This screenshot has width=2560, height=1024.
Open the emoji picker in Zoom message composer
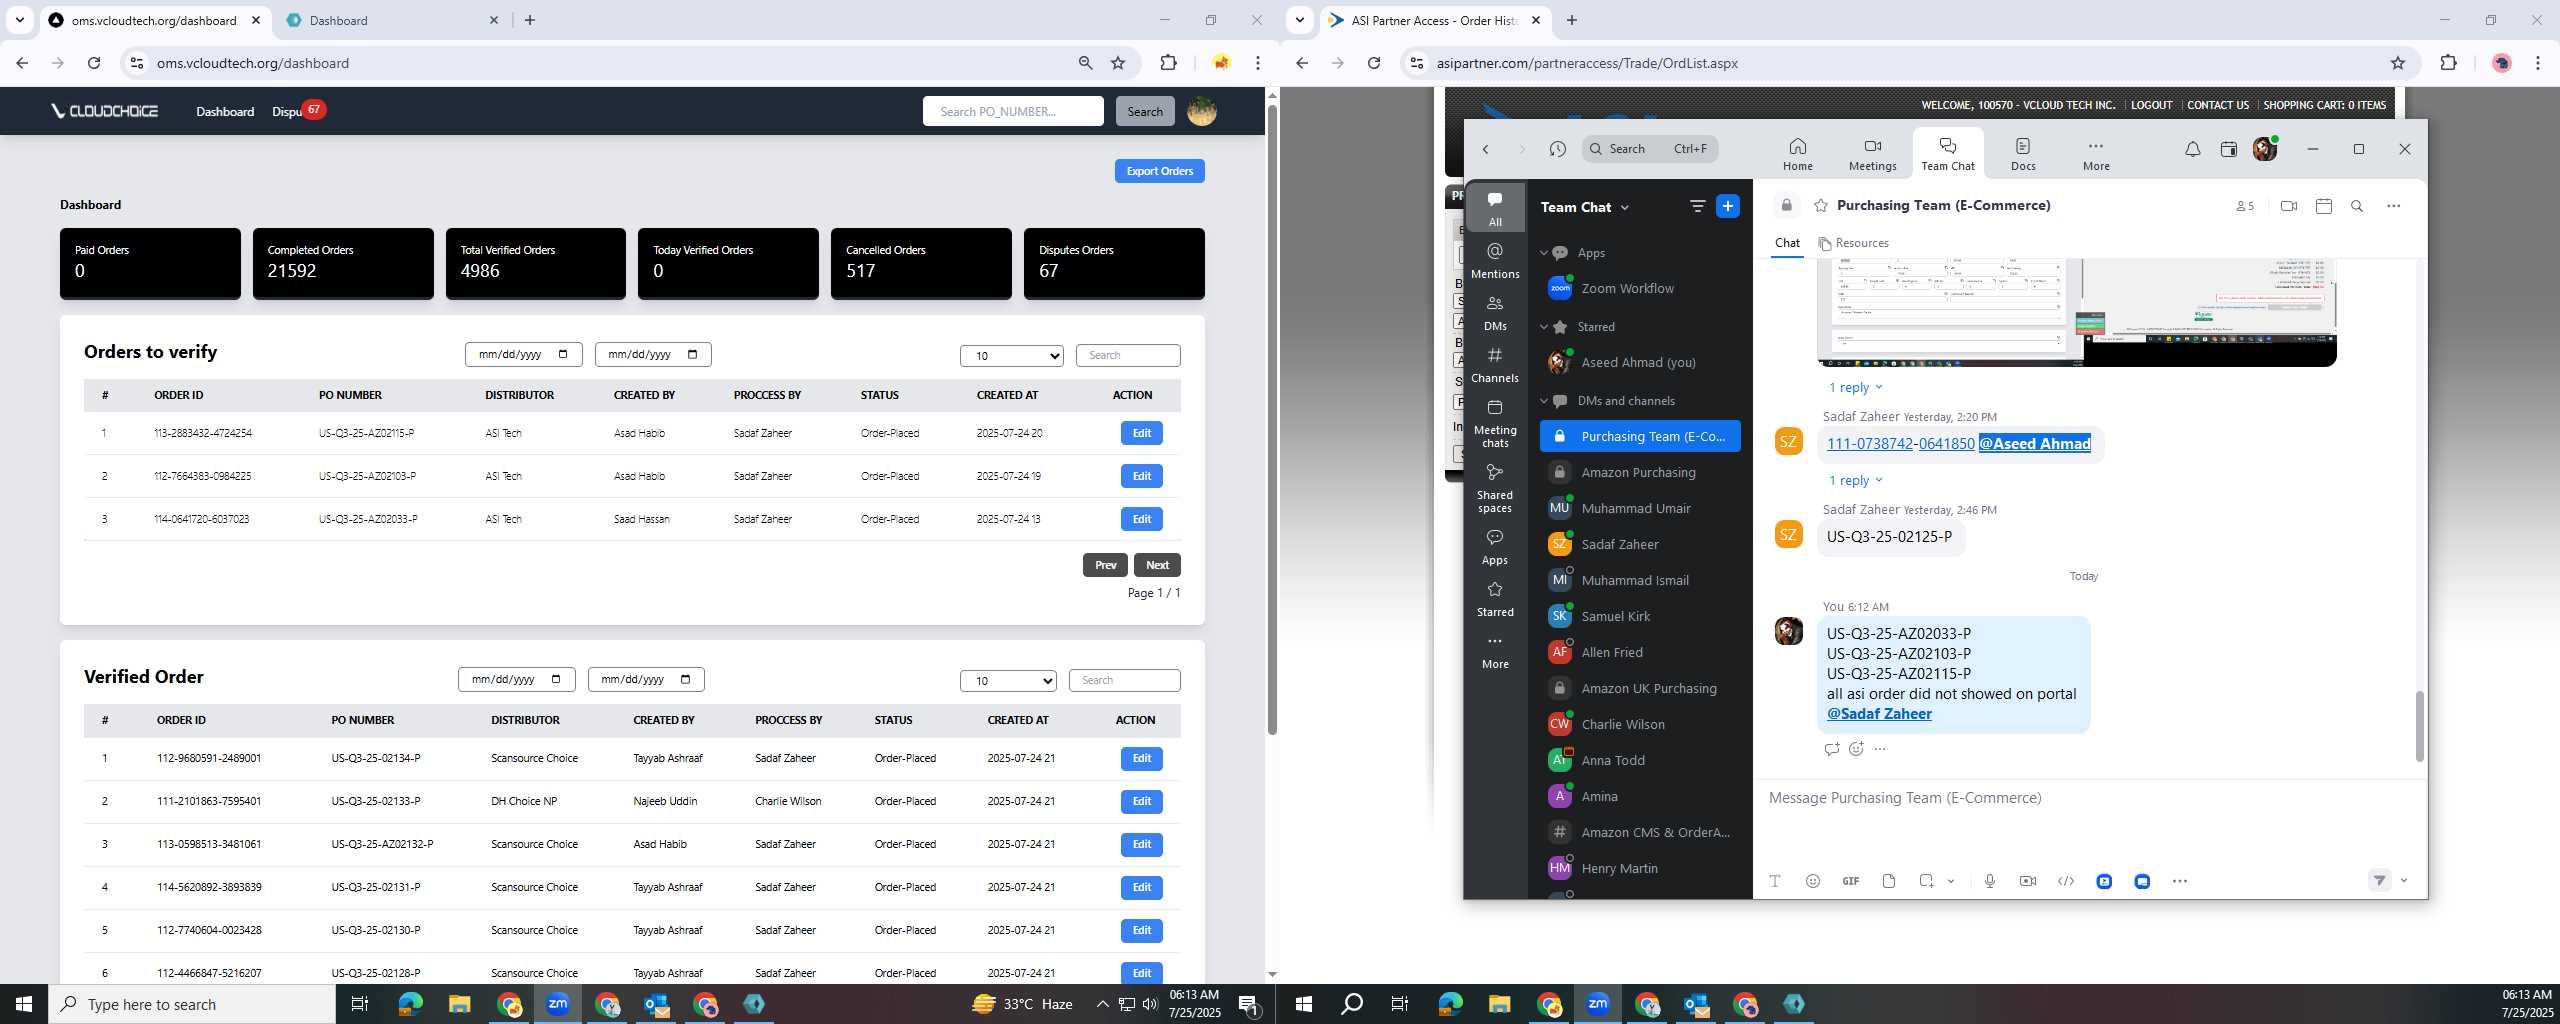(1813, 881)
